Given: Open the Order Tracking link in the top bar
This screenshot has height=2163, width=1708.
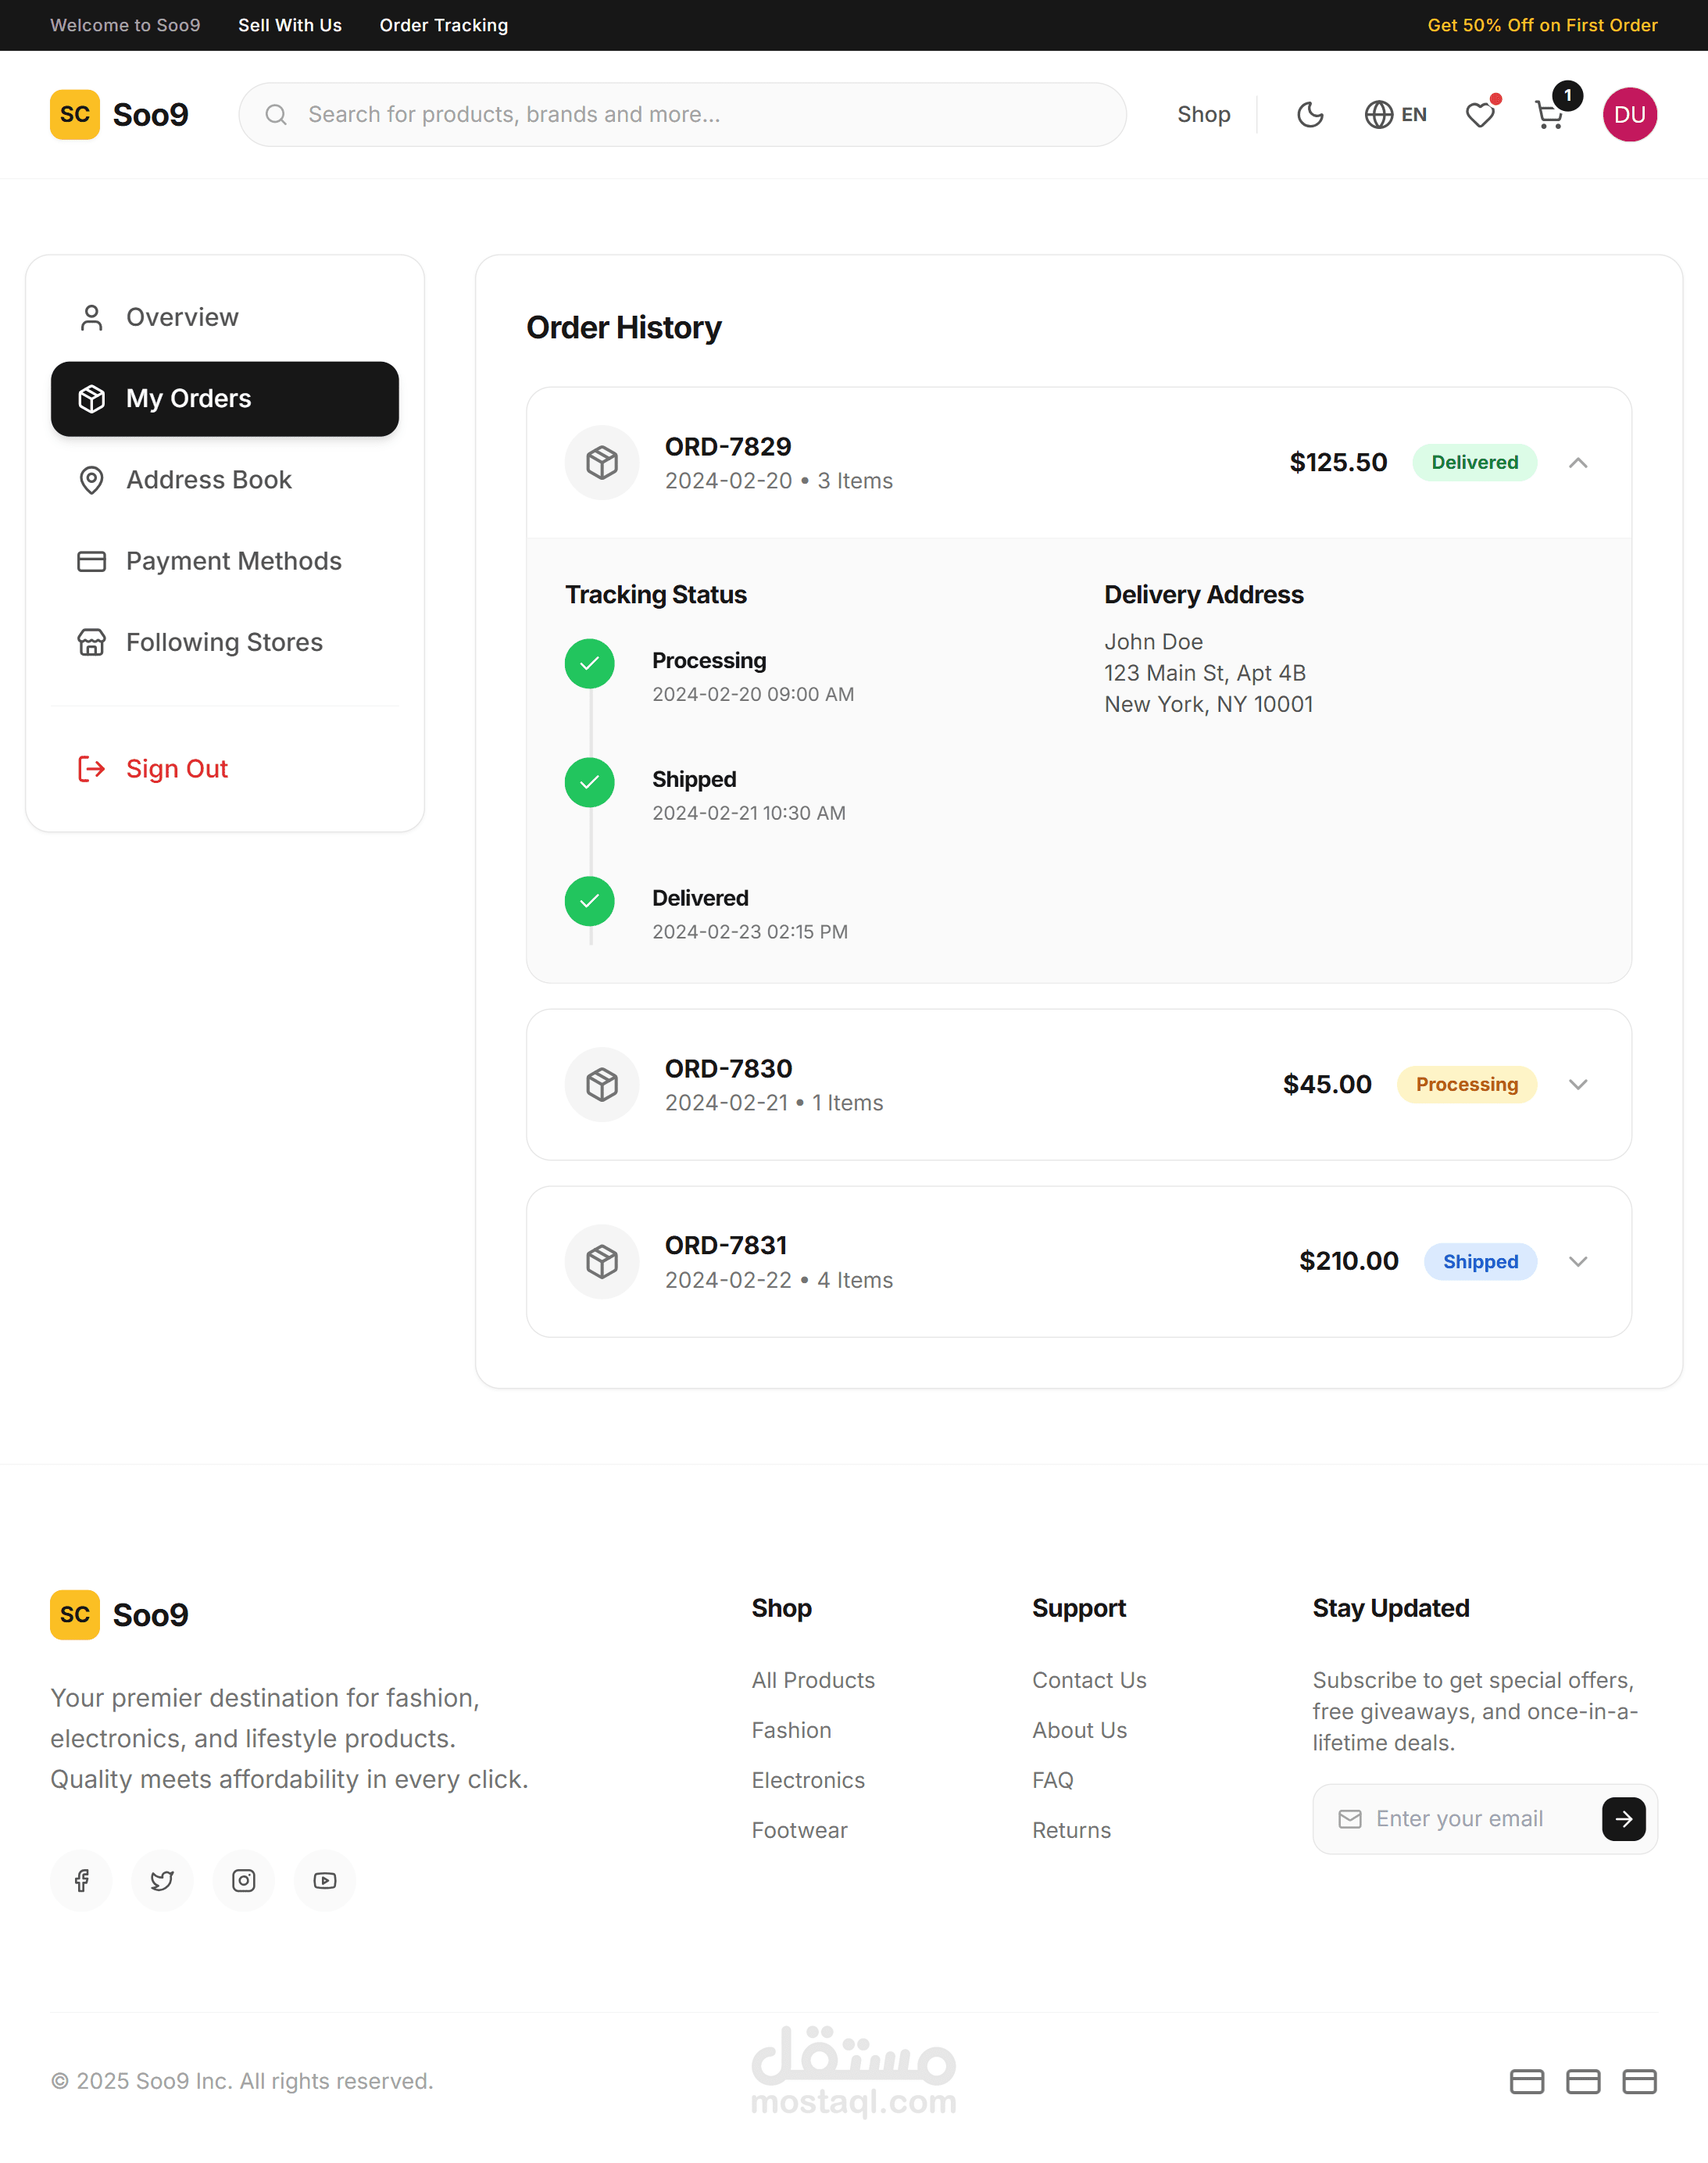Looking at the screenshot, I should pyautogui.click(x=443, y=25).
